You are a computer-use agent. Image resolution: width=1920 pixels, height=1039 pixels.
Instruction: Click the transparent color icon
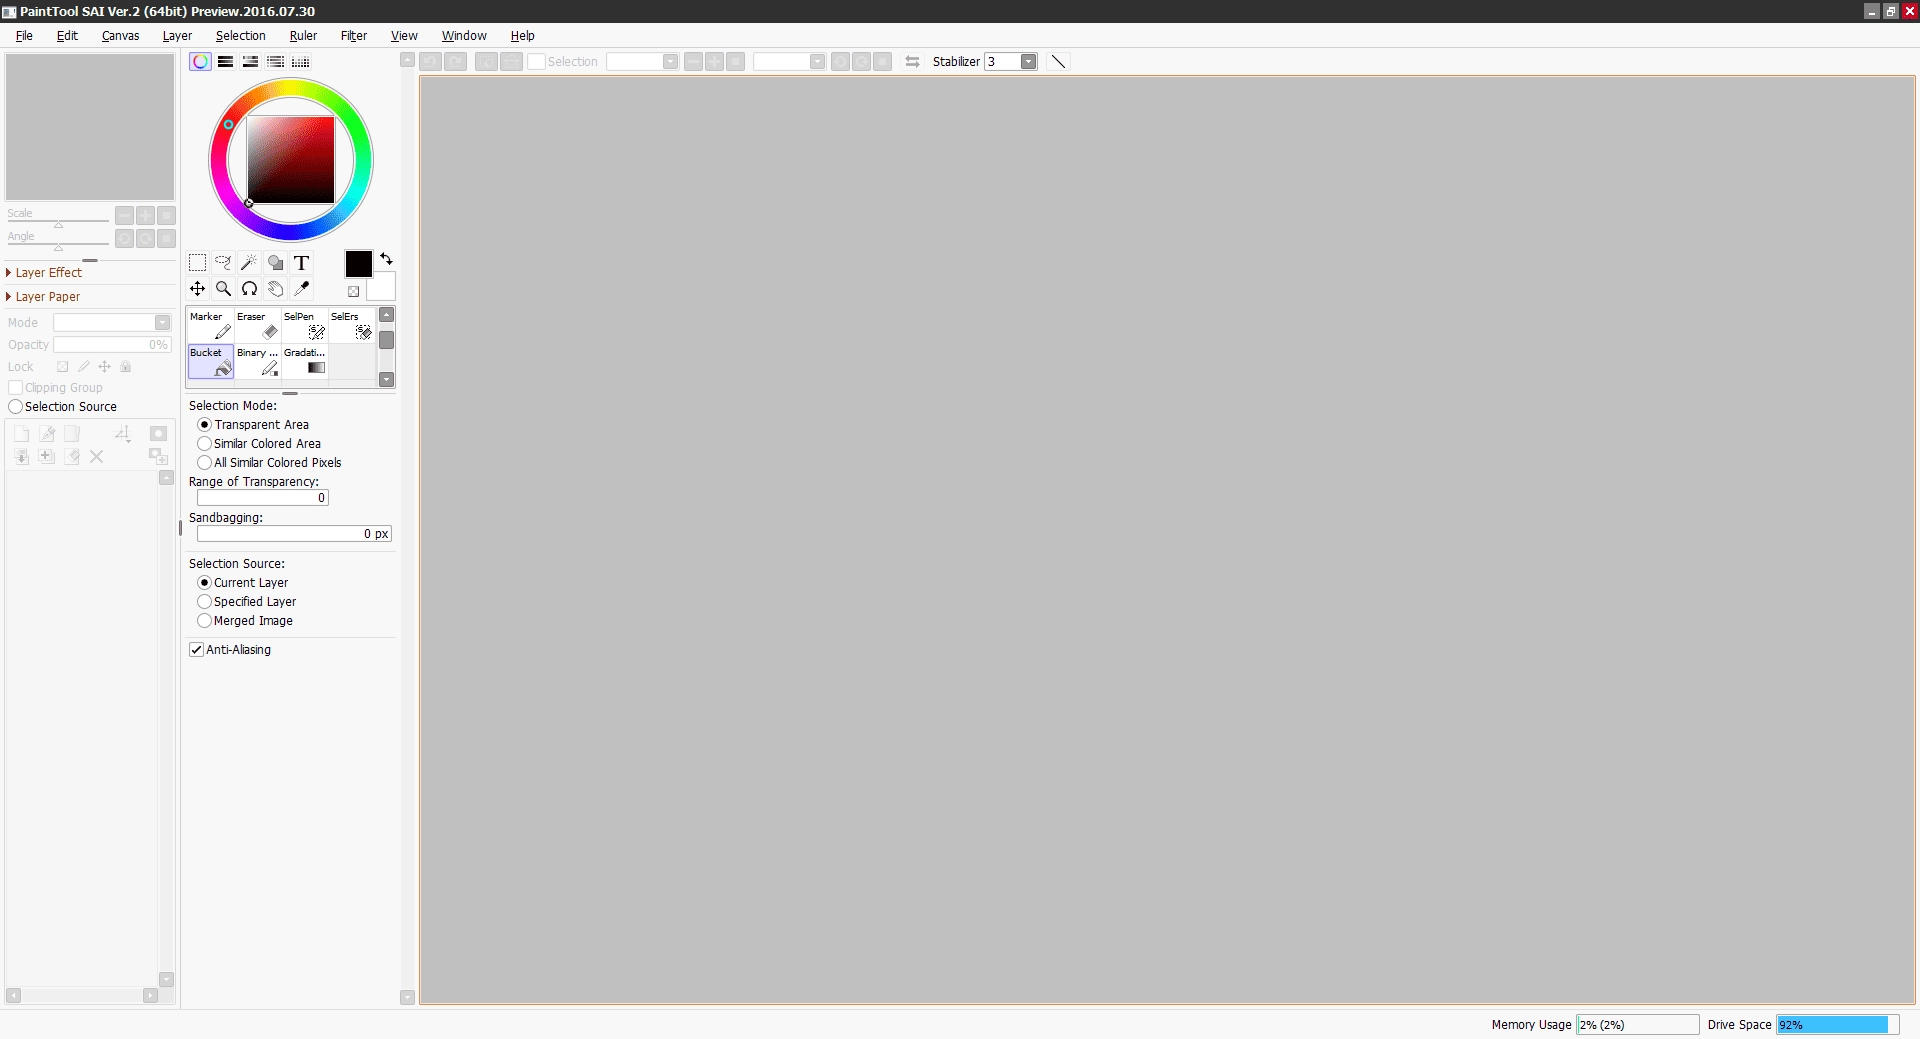coord(353,291)
